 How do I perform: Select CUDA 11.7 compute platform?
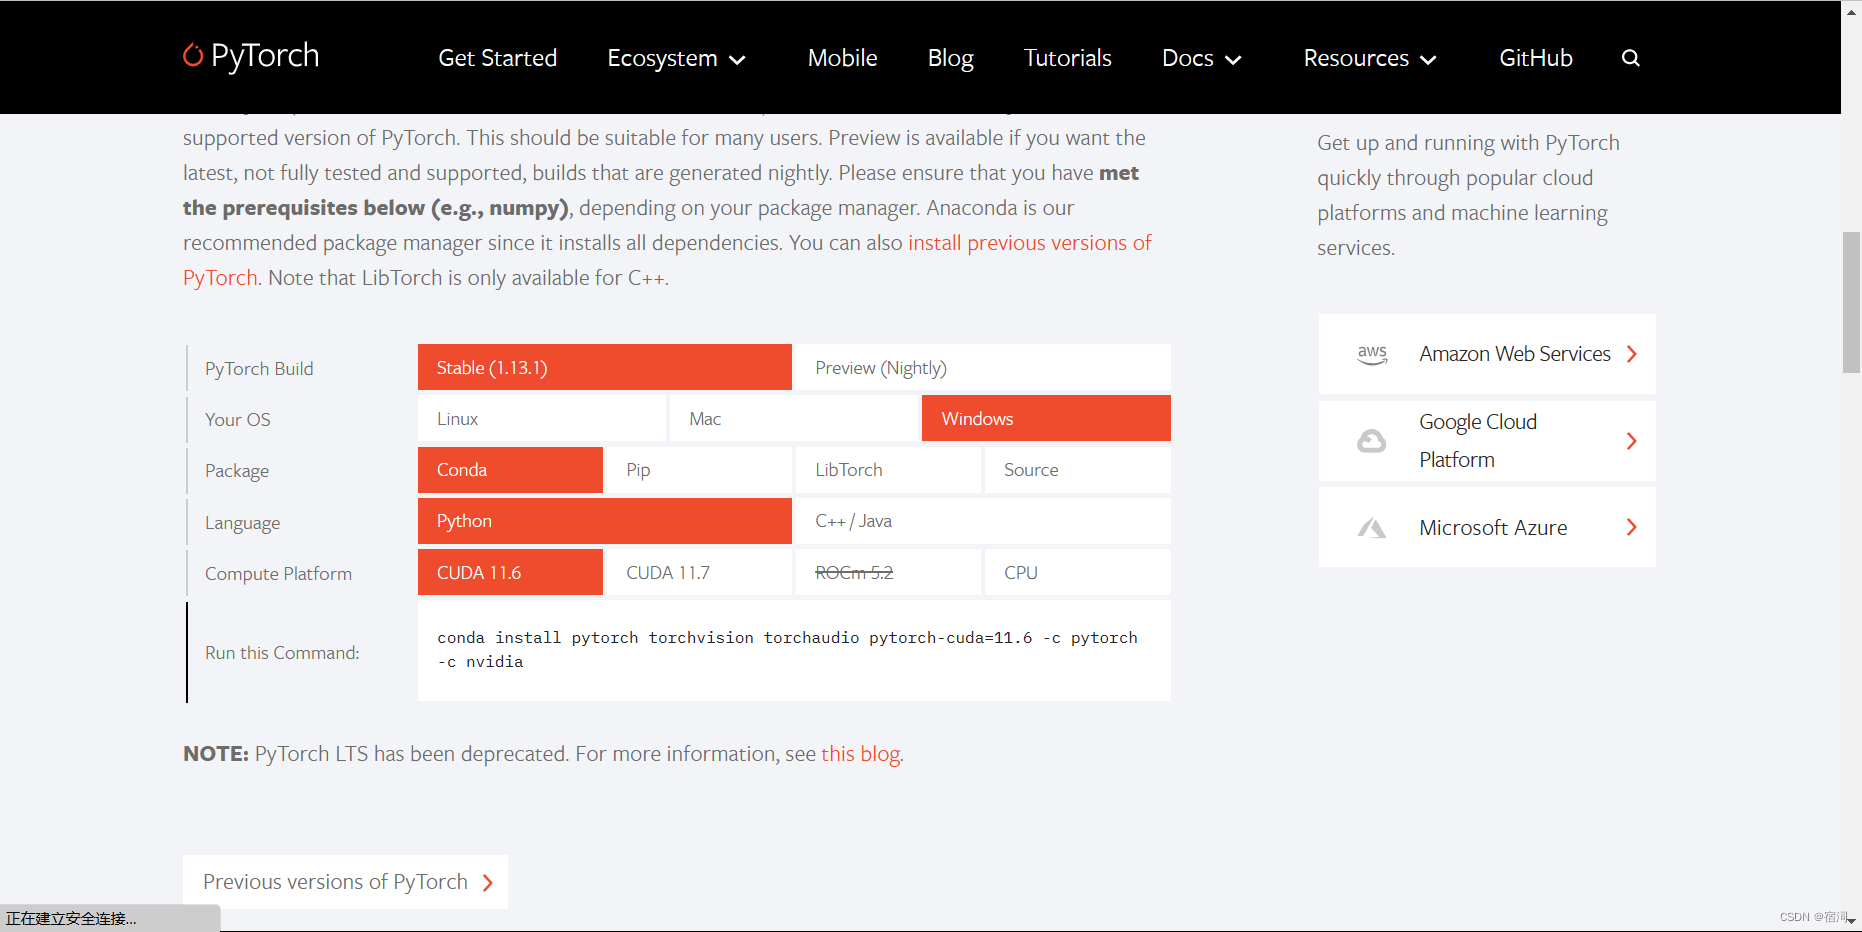[699, 572]
